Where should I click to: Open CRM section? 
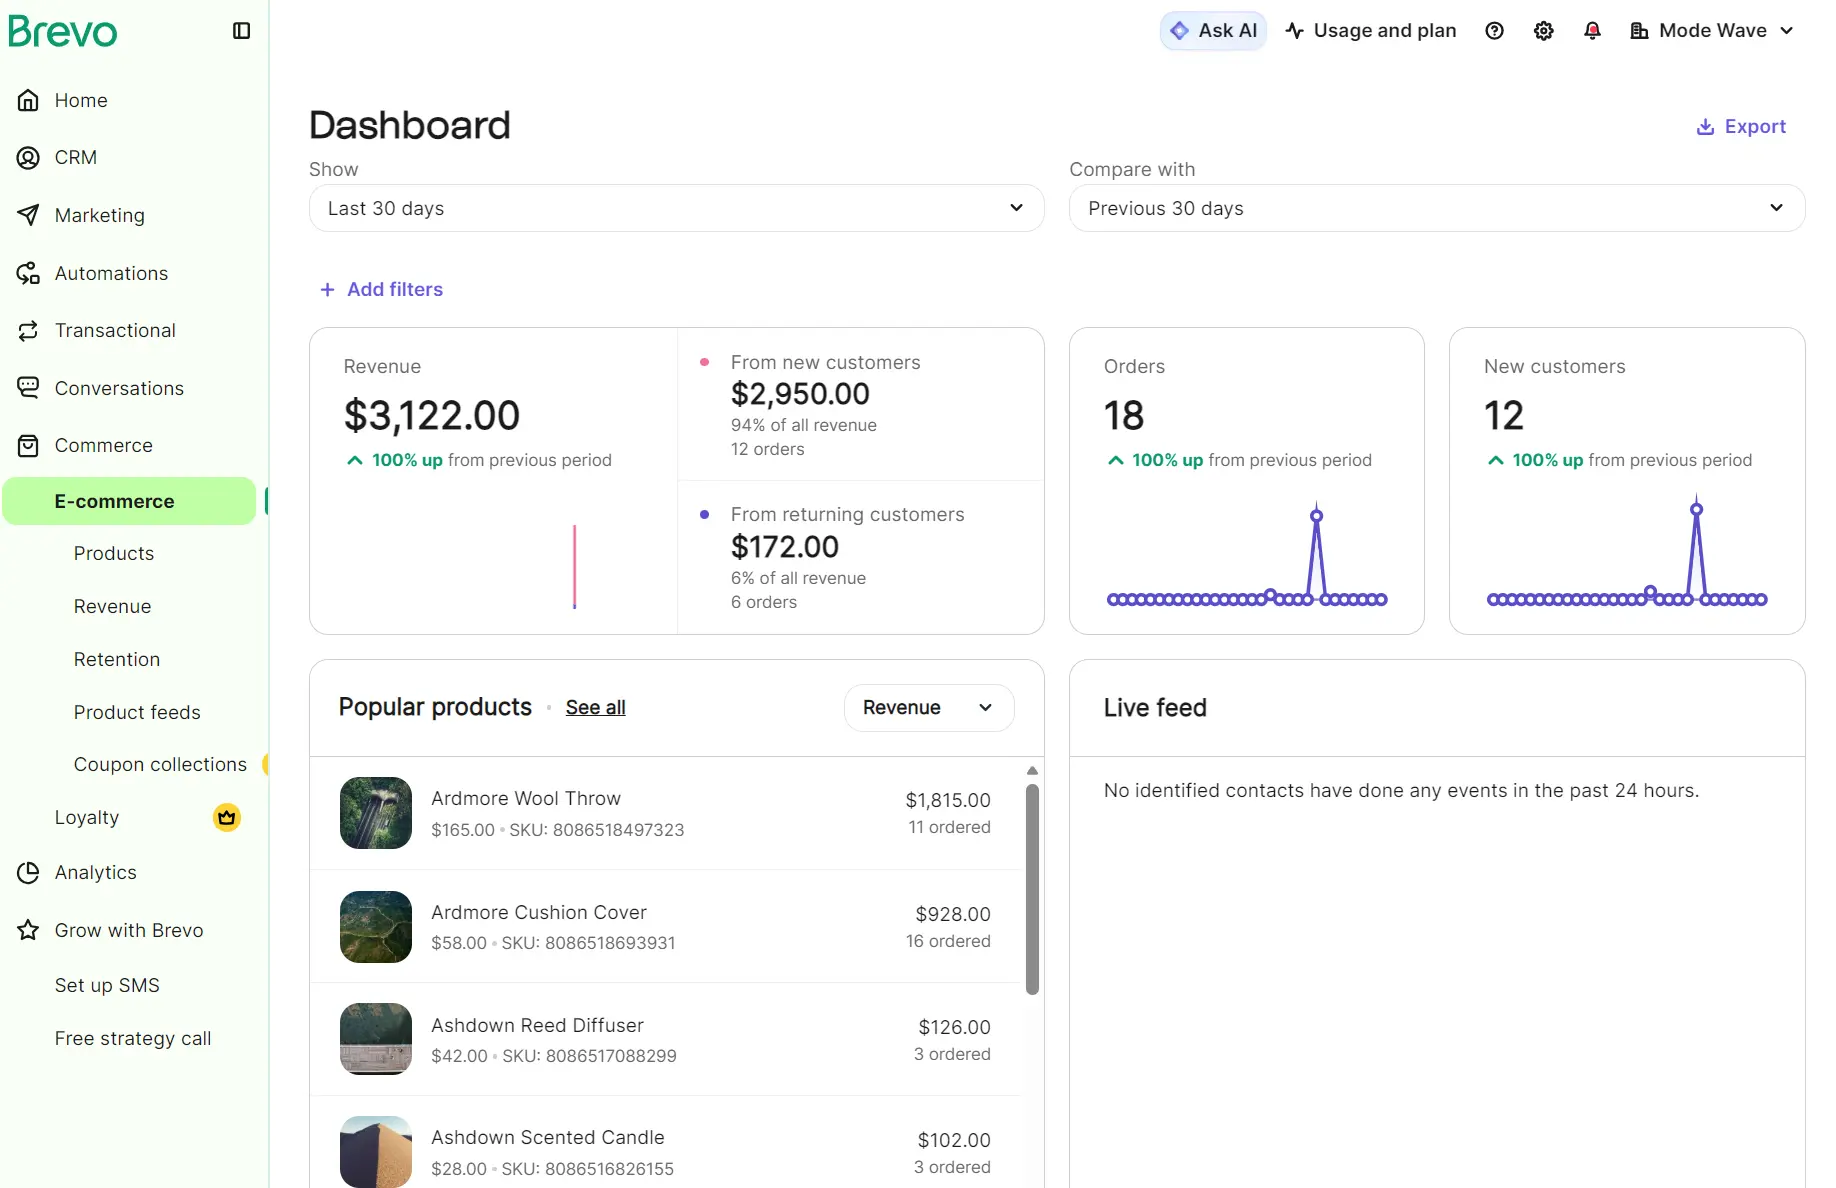[76, 158]
